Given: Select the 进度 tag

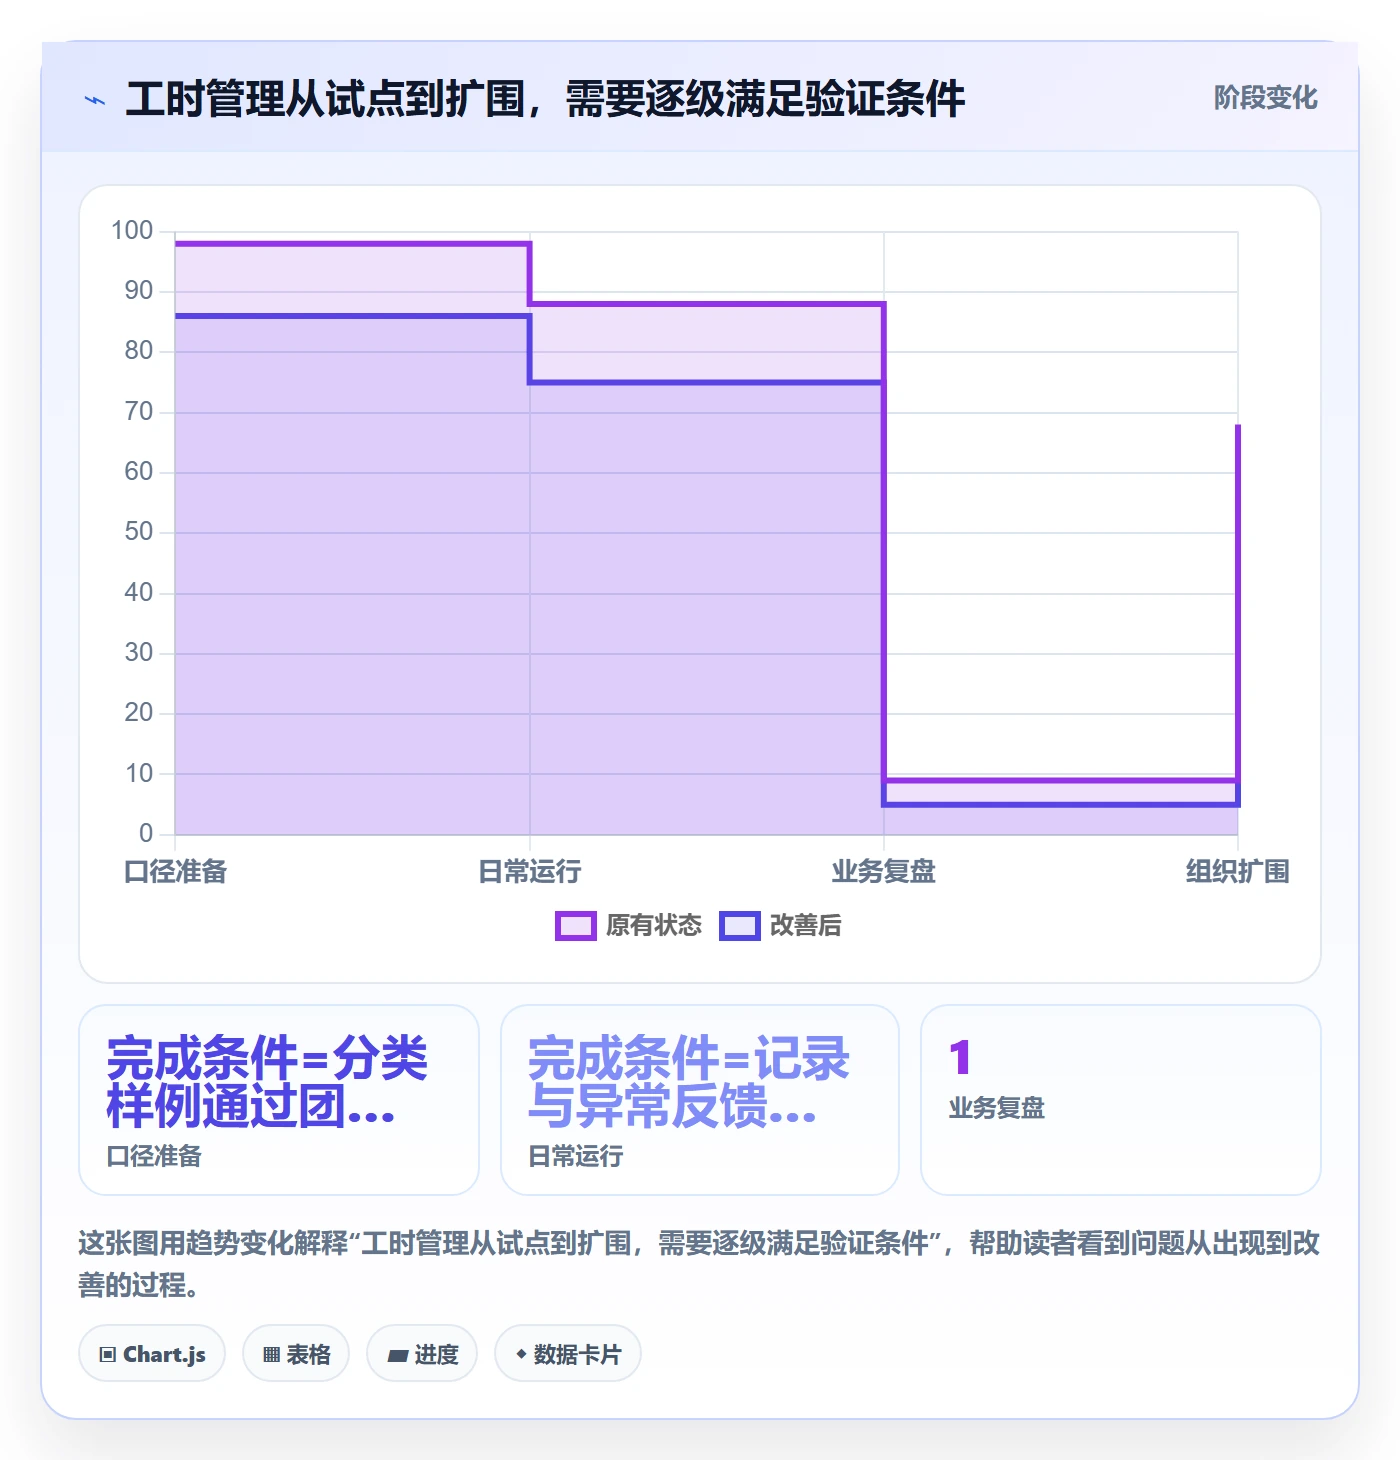Looking at the screenshot, I should point(422,1354).
